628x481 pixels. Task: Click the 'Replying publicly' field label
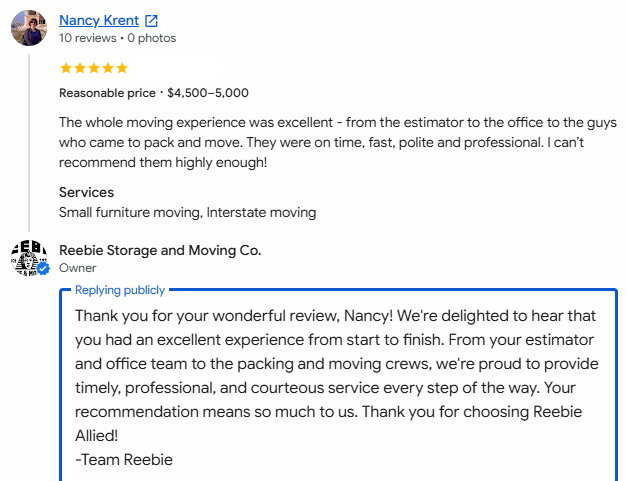[x=120, y=290]
